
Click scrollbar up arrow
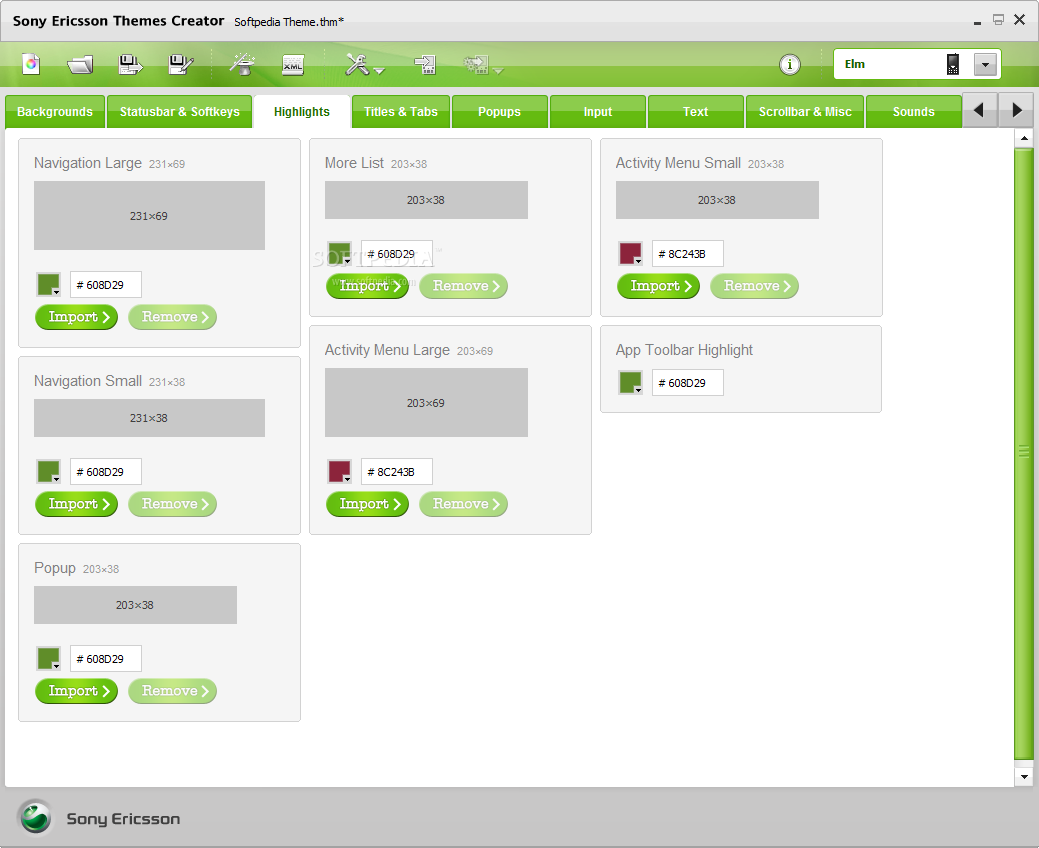[x=1024, y=138]
